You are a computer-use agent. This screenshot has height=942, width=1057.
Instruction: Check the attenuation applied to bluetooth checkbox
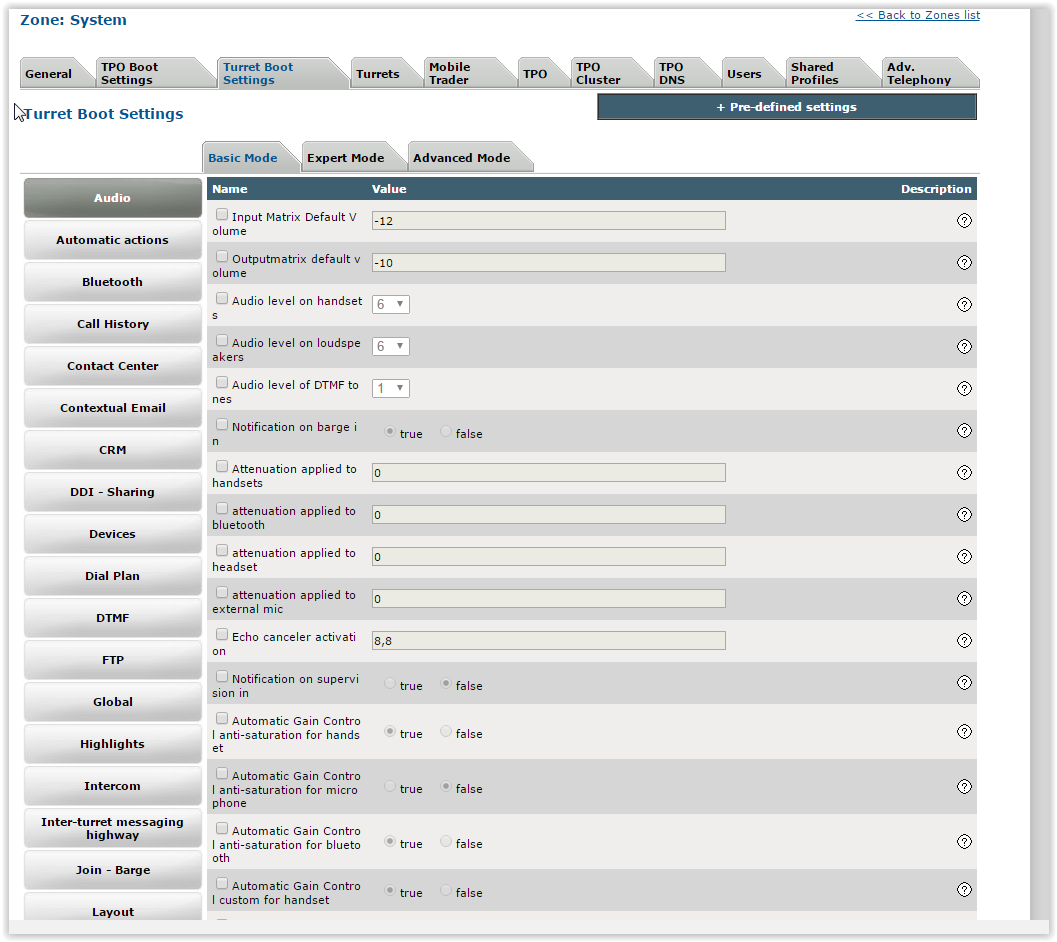(222, 508)
